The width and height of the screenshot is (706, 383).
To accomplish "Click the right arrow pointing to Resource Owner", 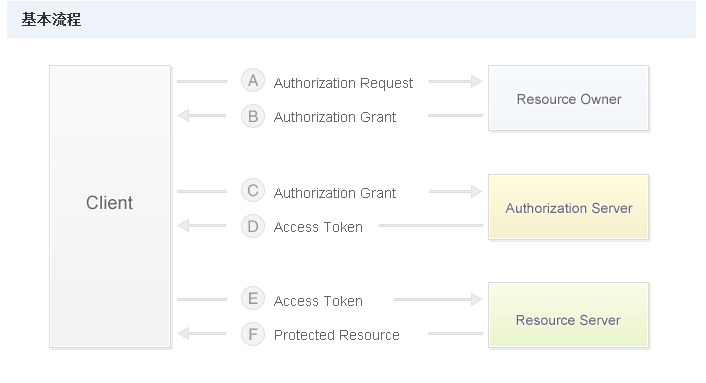I will tap(456, 81).
